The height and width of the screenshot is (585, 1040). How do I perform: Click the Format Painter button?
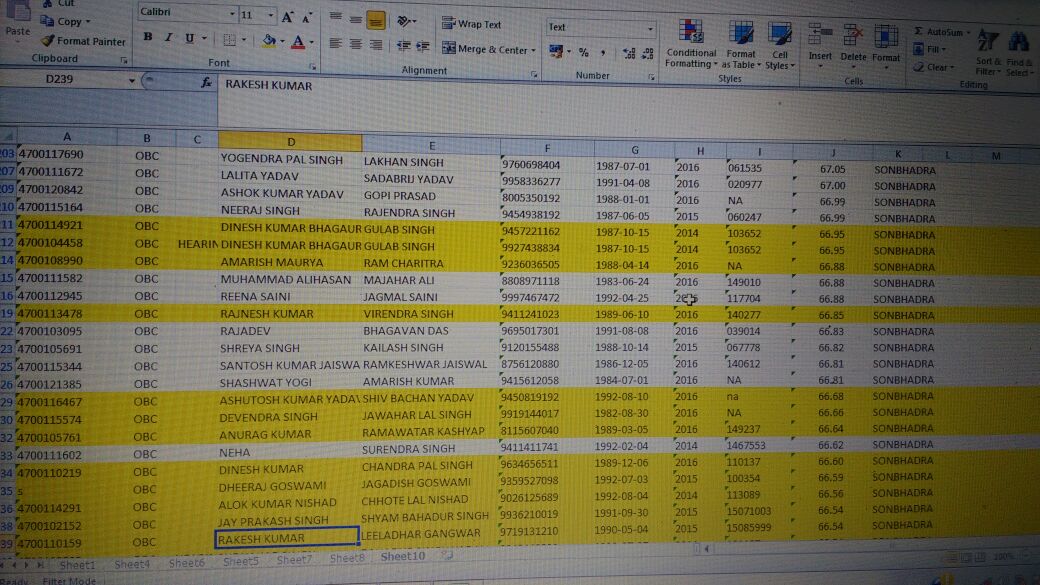pyautogui.click(x=84, y=41)
